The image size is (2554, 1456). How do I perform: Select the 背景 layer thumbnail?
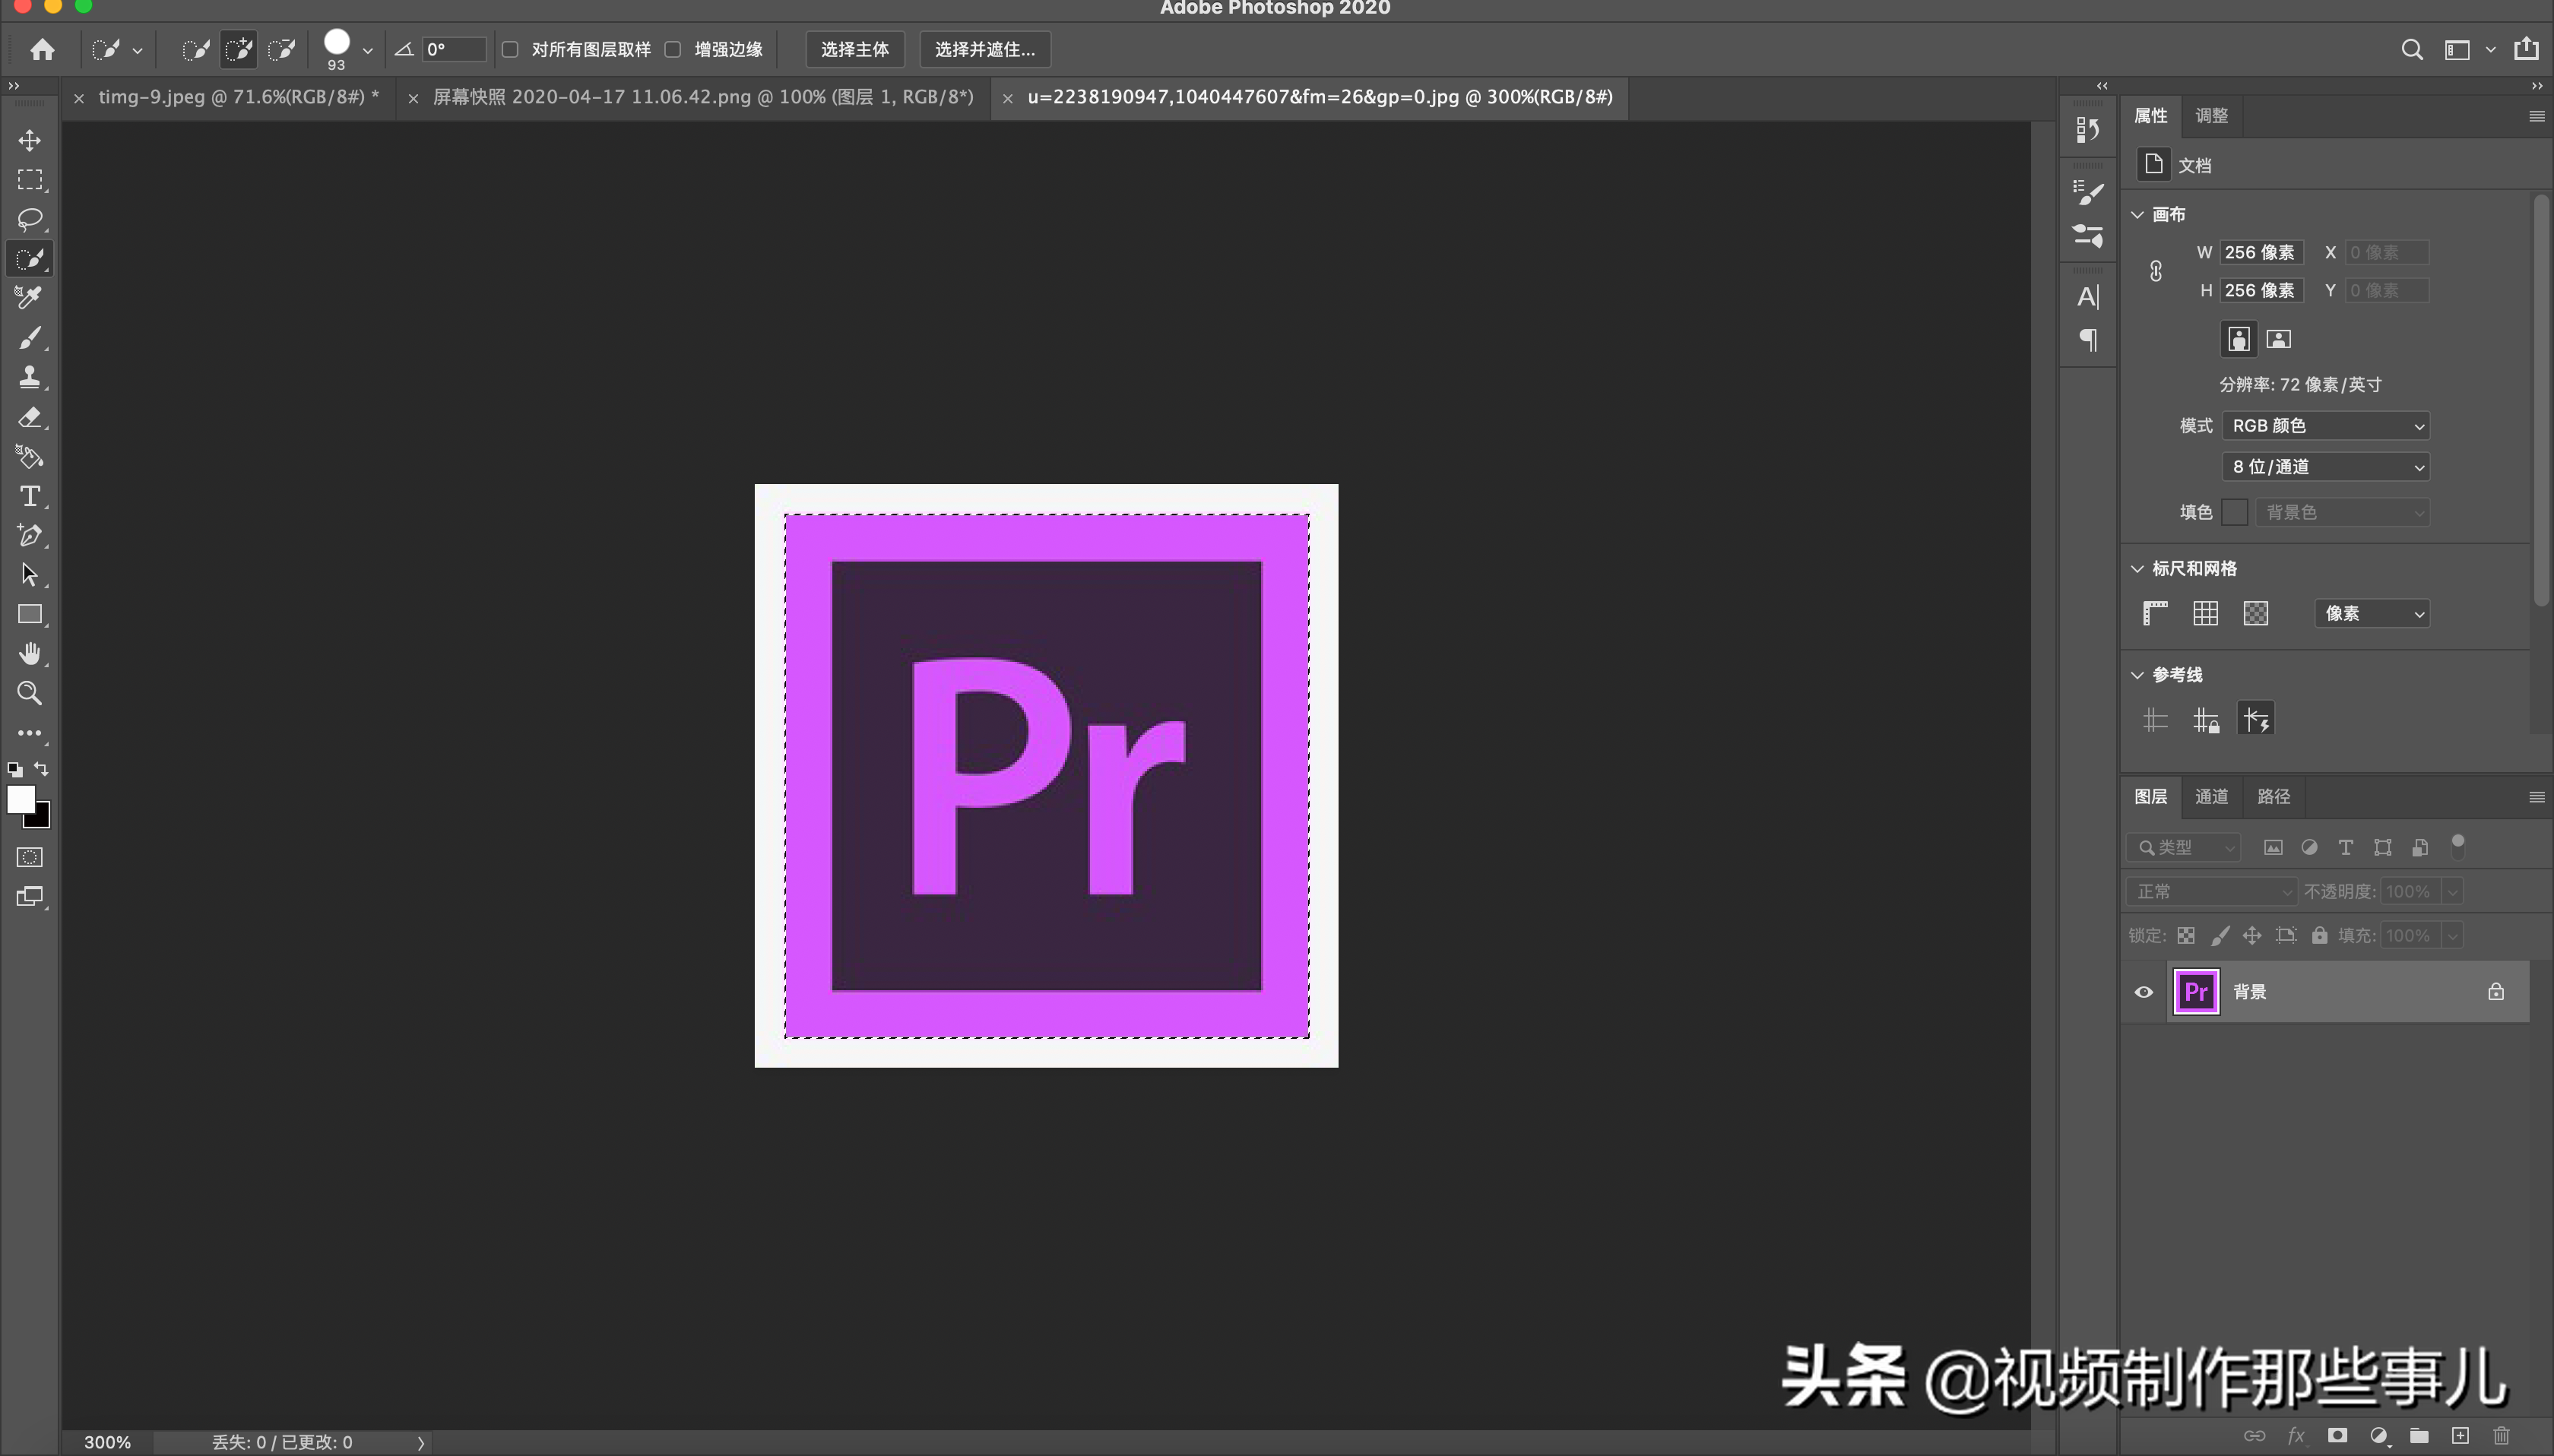tap(2196, 992)
